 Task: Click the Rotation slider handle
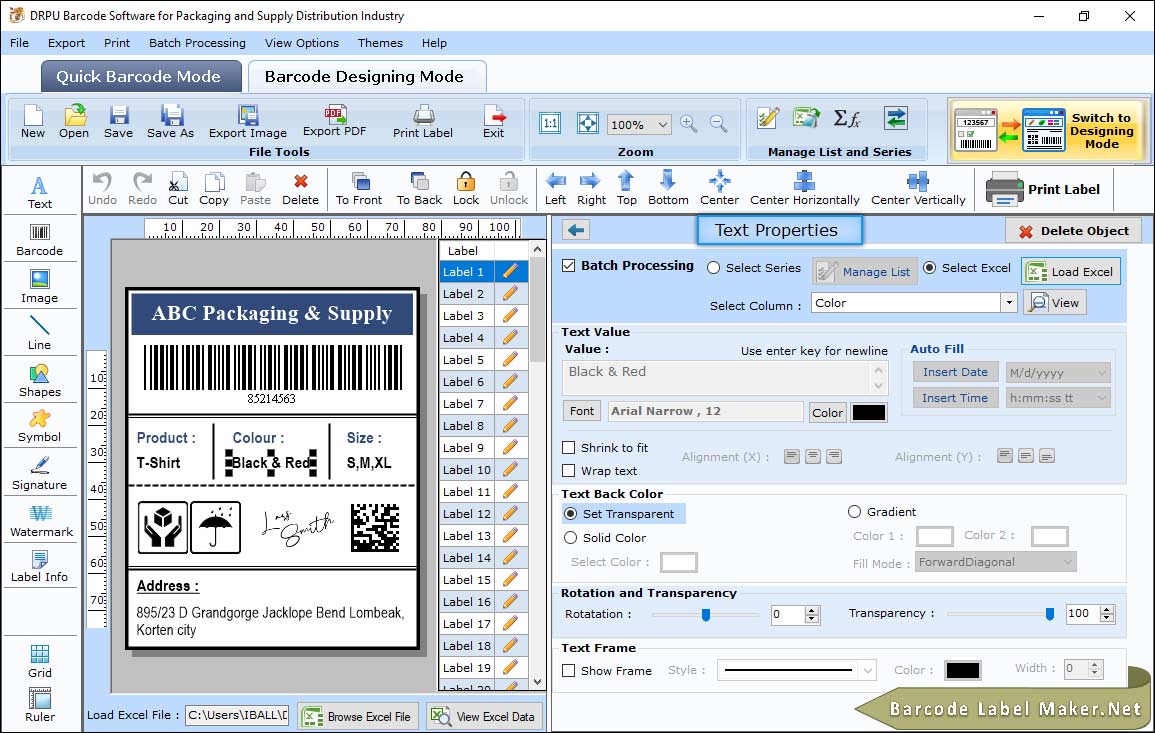706,614
